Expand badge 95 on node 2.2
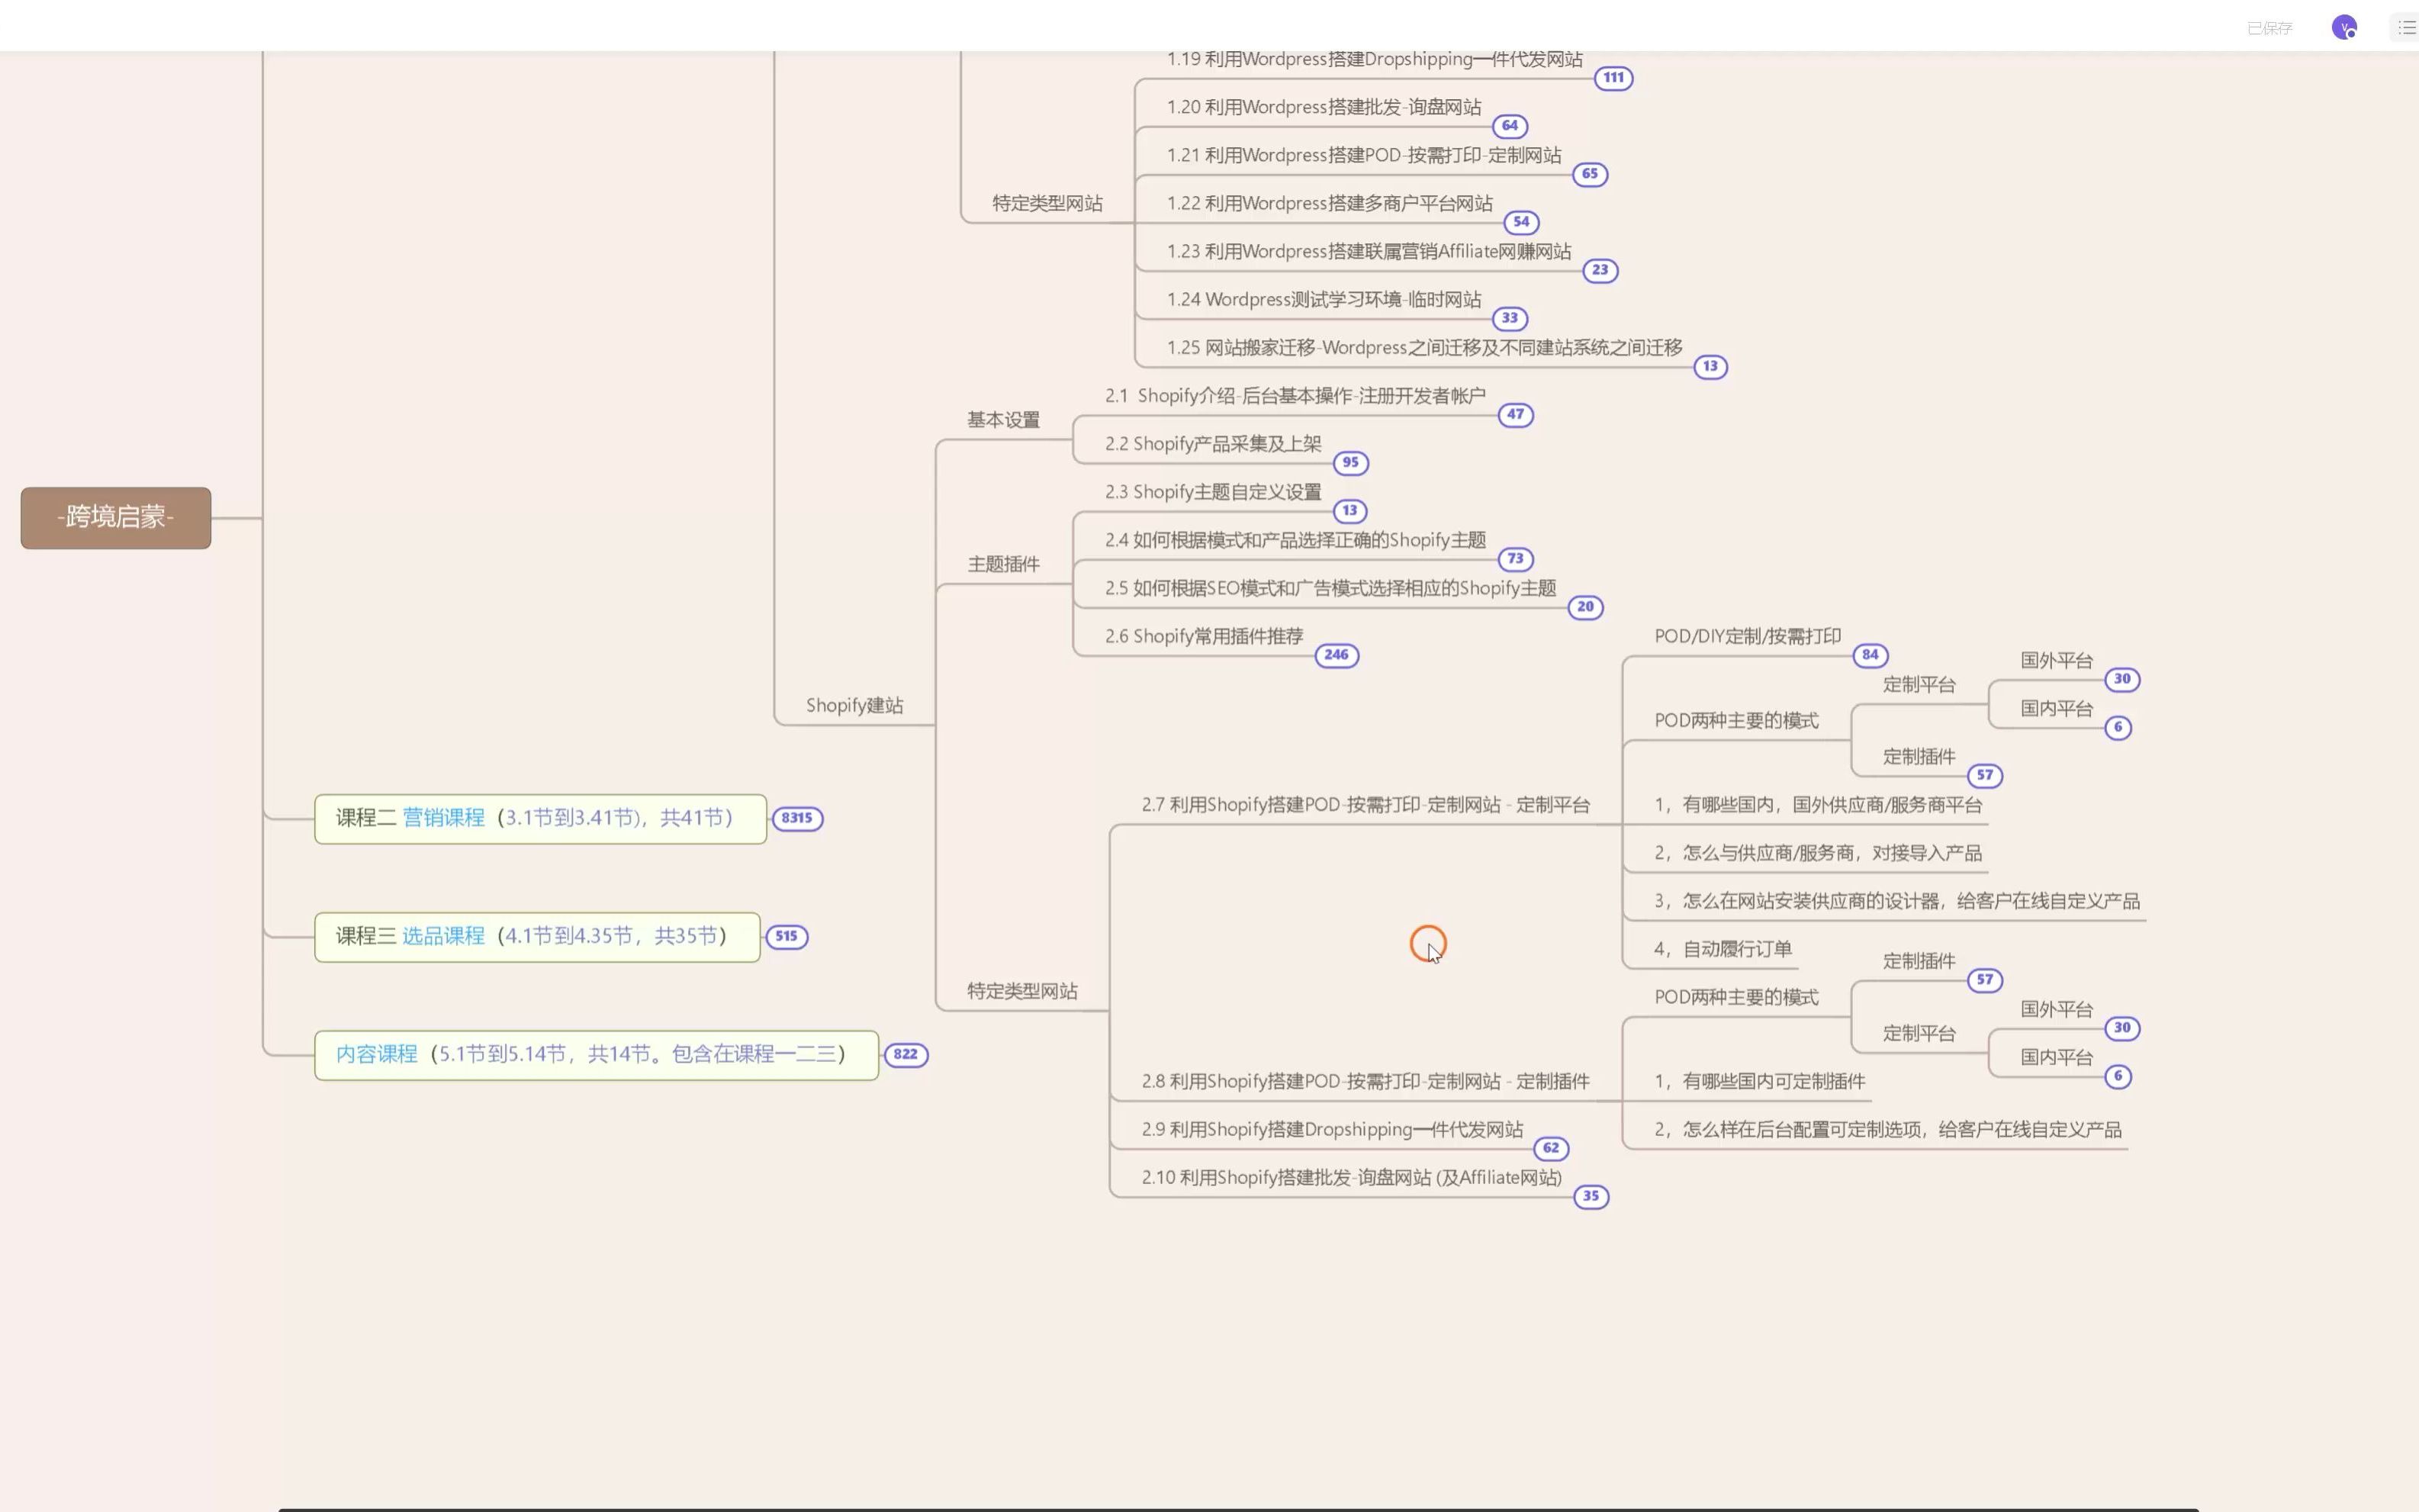Image resolution: width=2419 pixels, height=1512 pixels. [1351, 462]
